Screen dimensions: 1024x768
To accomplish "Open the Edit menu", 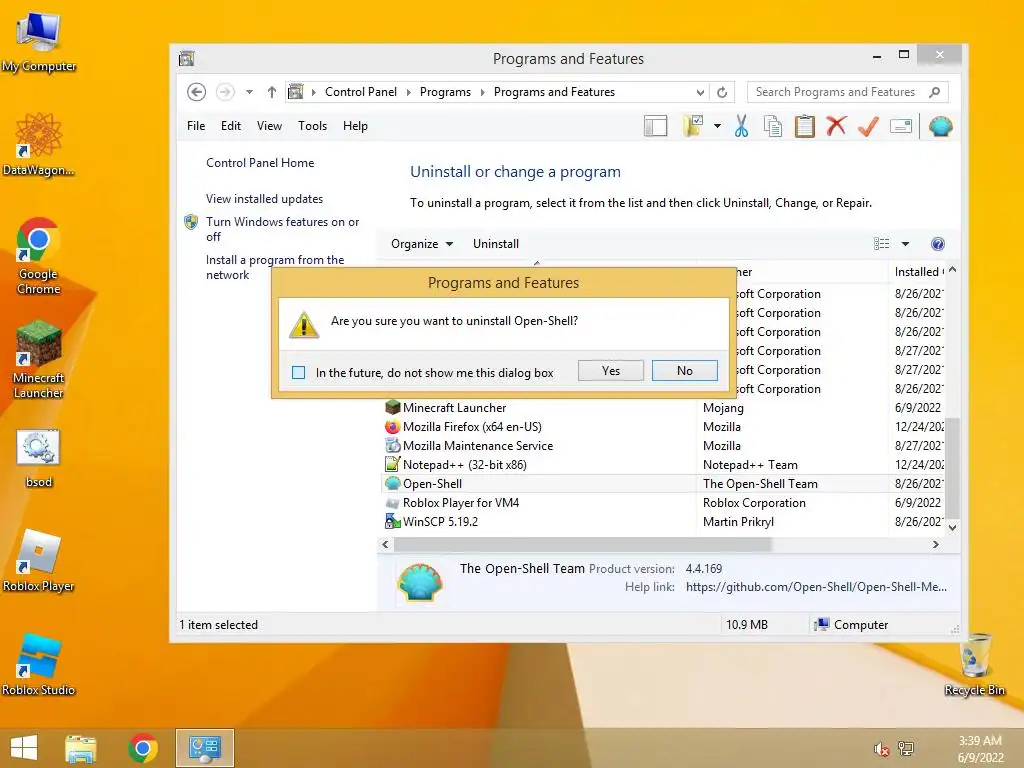I will [x=231, y=125].
